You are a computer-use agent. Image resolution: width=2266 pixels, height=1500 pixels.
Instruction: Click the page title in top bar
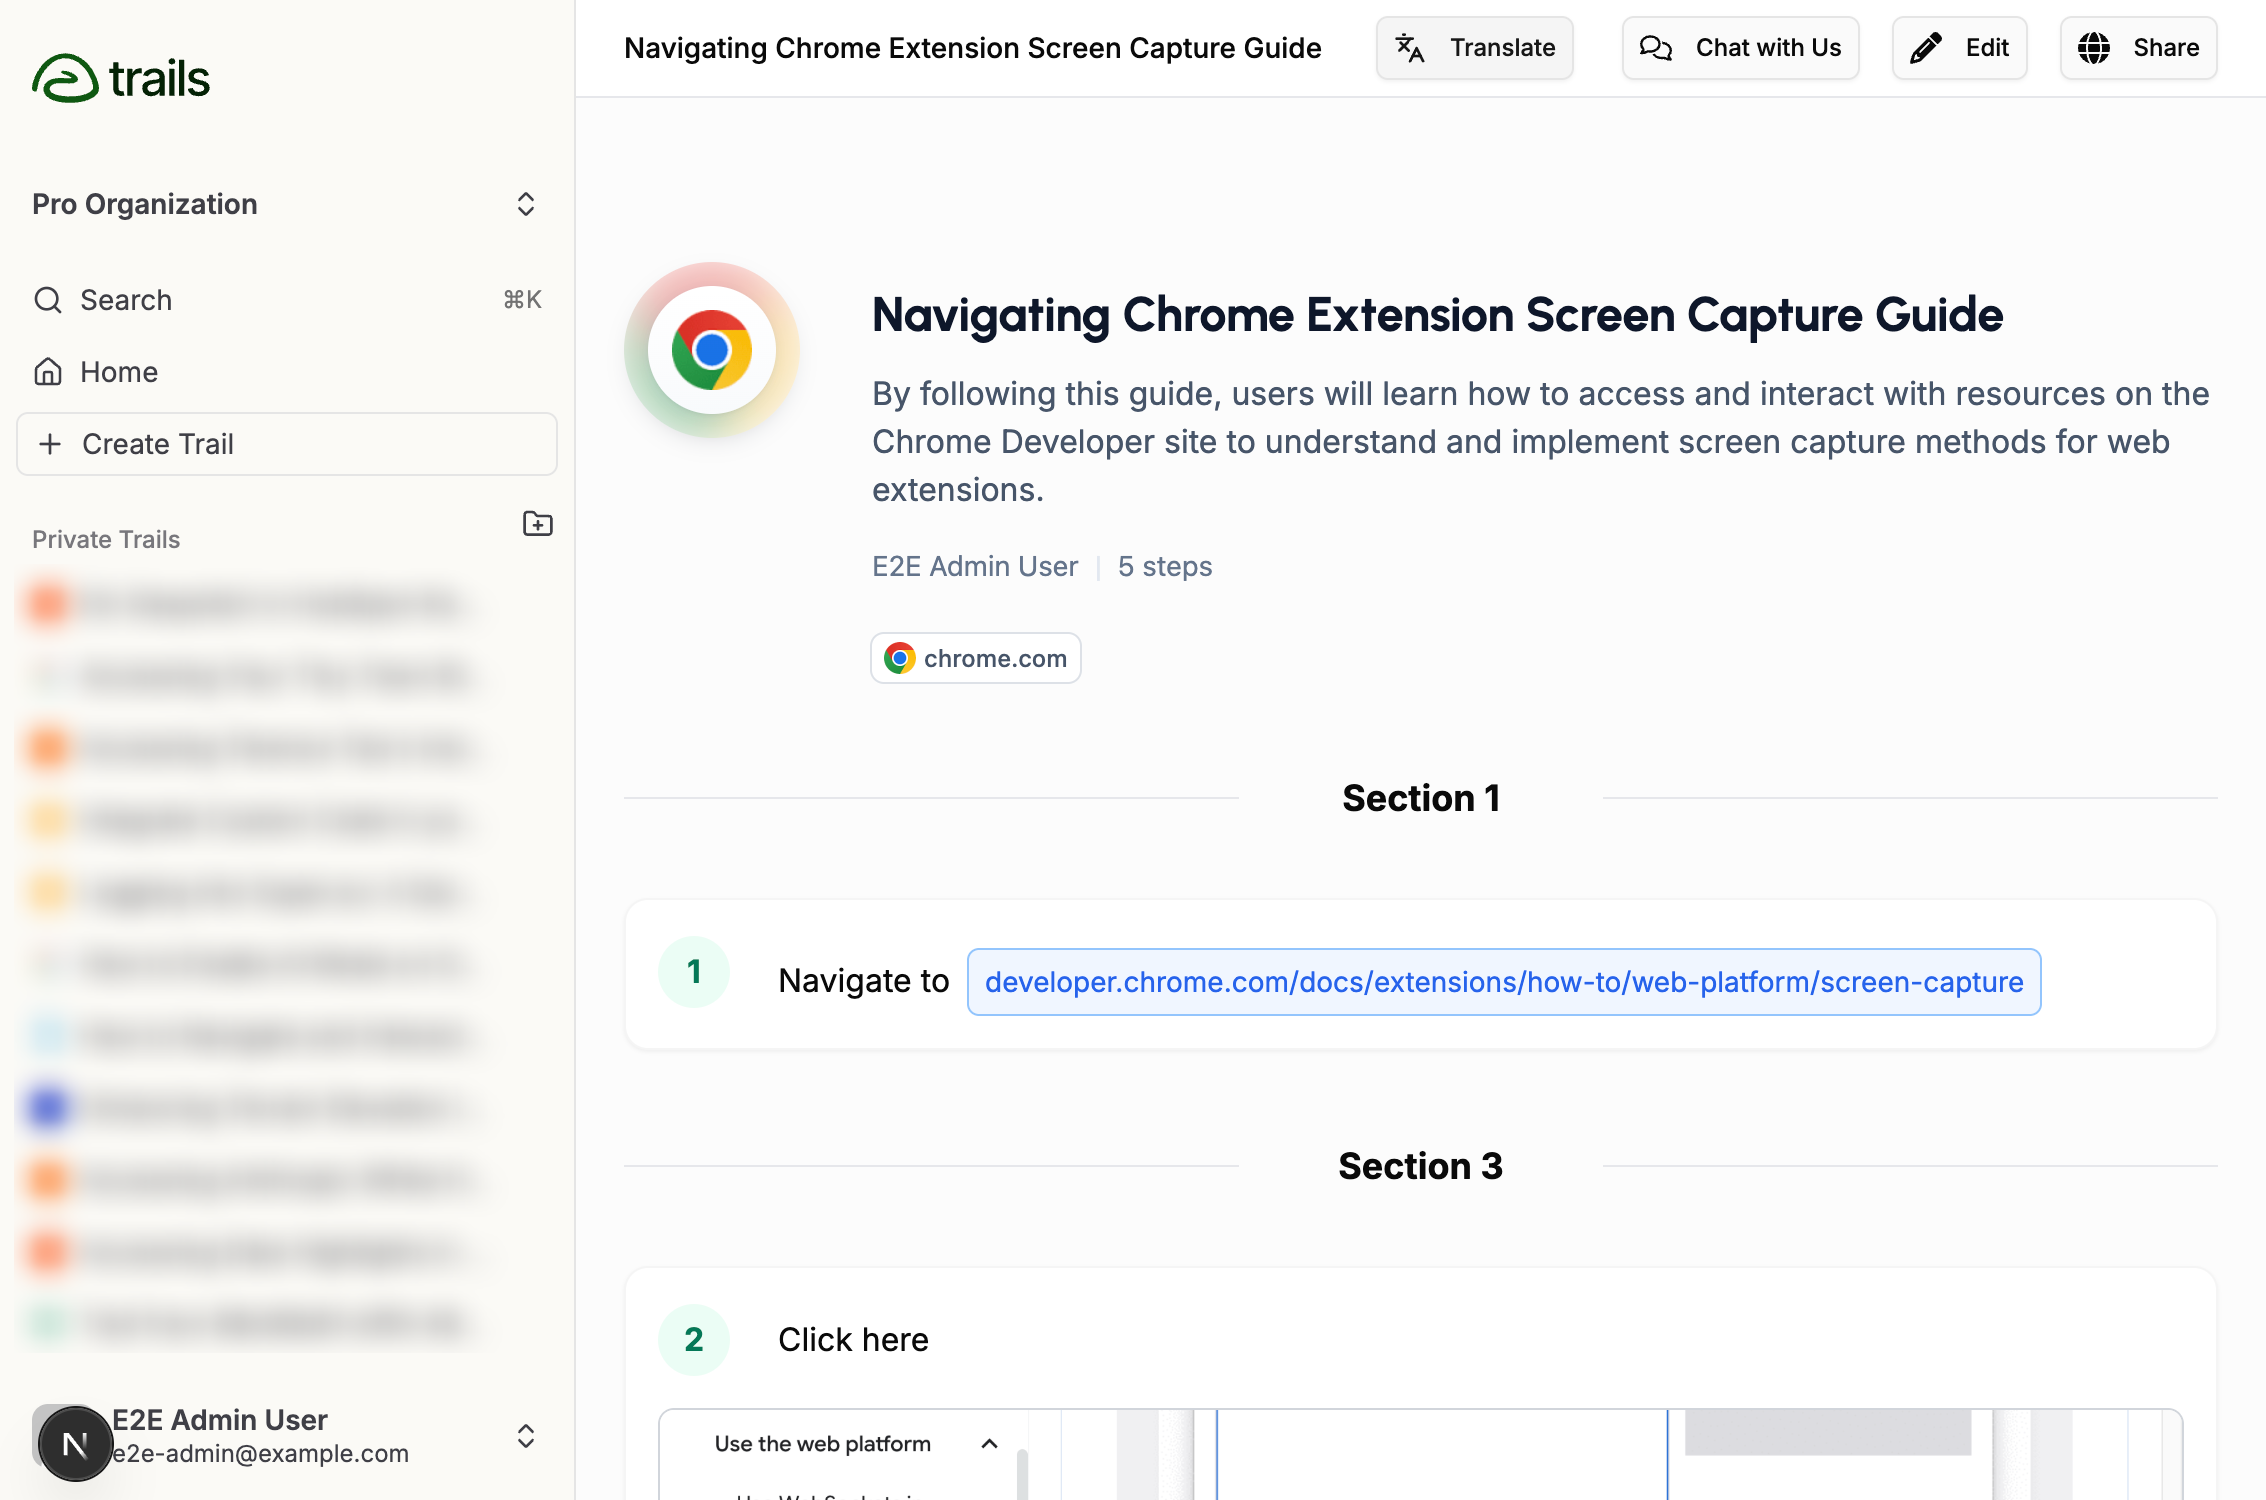(x=972, y=48)
